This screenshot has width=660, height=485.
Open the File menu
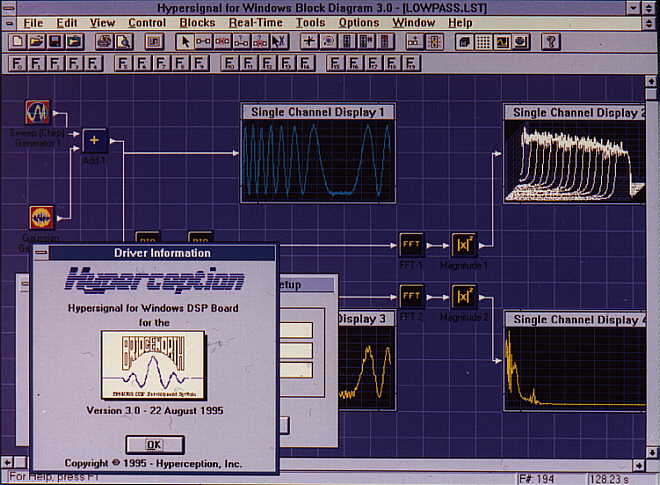[33, 23]
